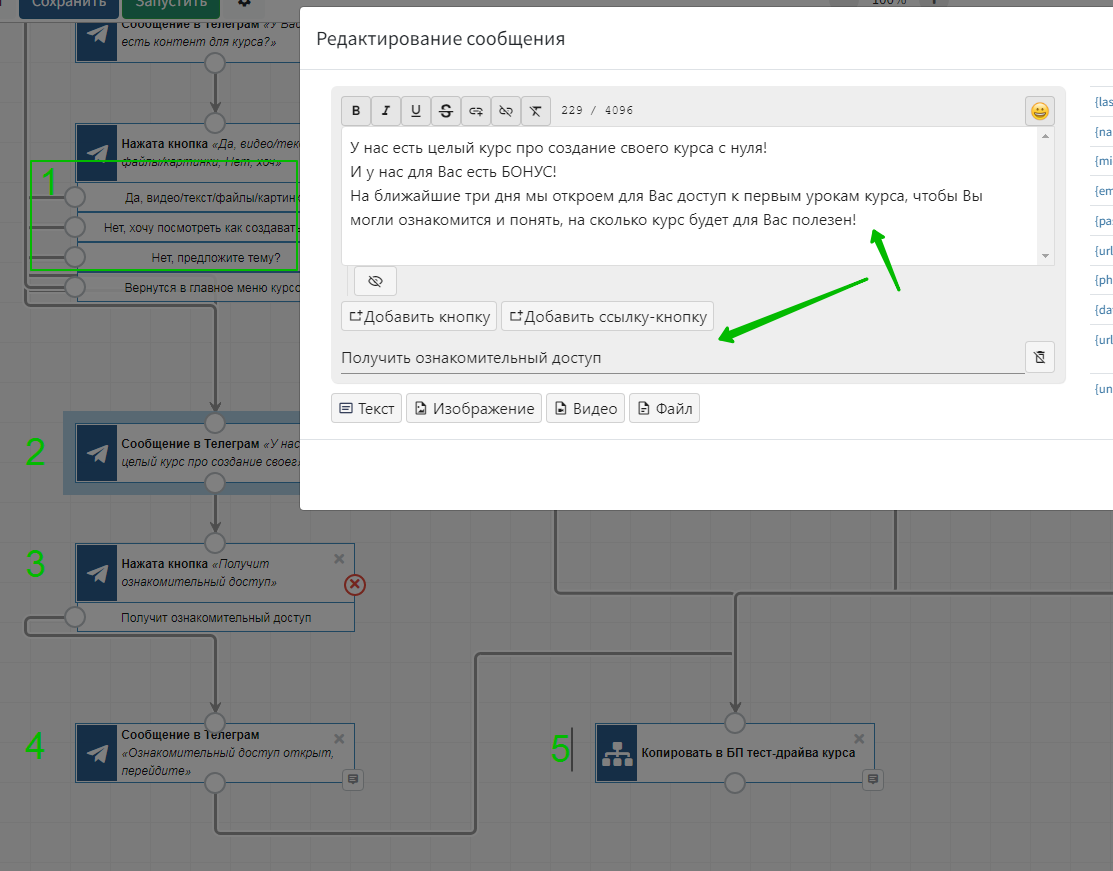The height and width of the screenshot is (871, 1113).
Task: Toggle the crossed-eye preview visibility button
Action: [375, 282]
